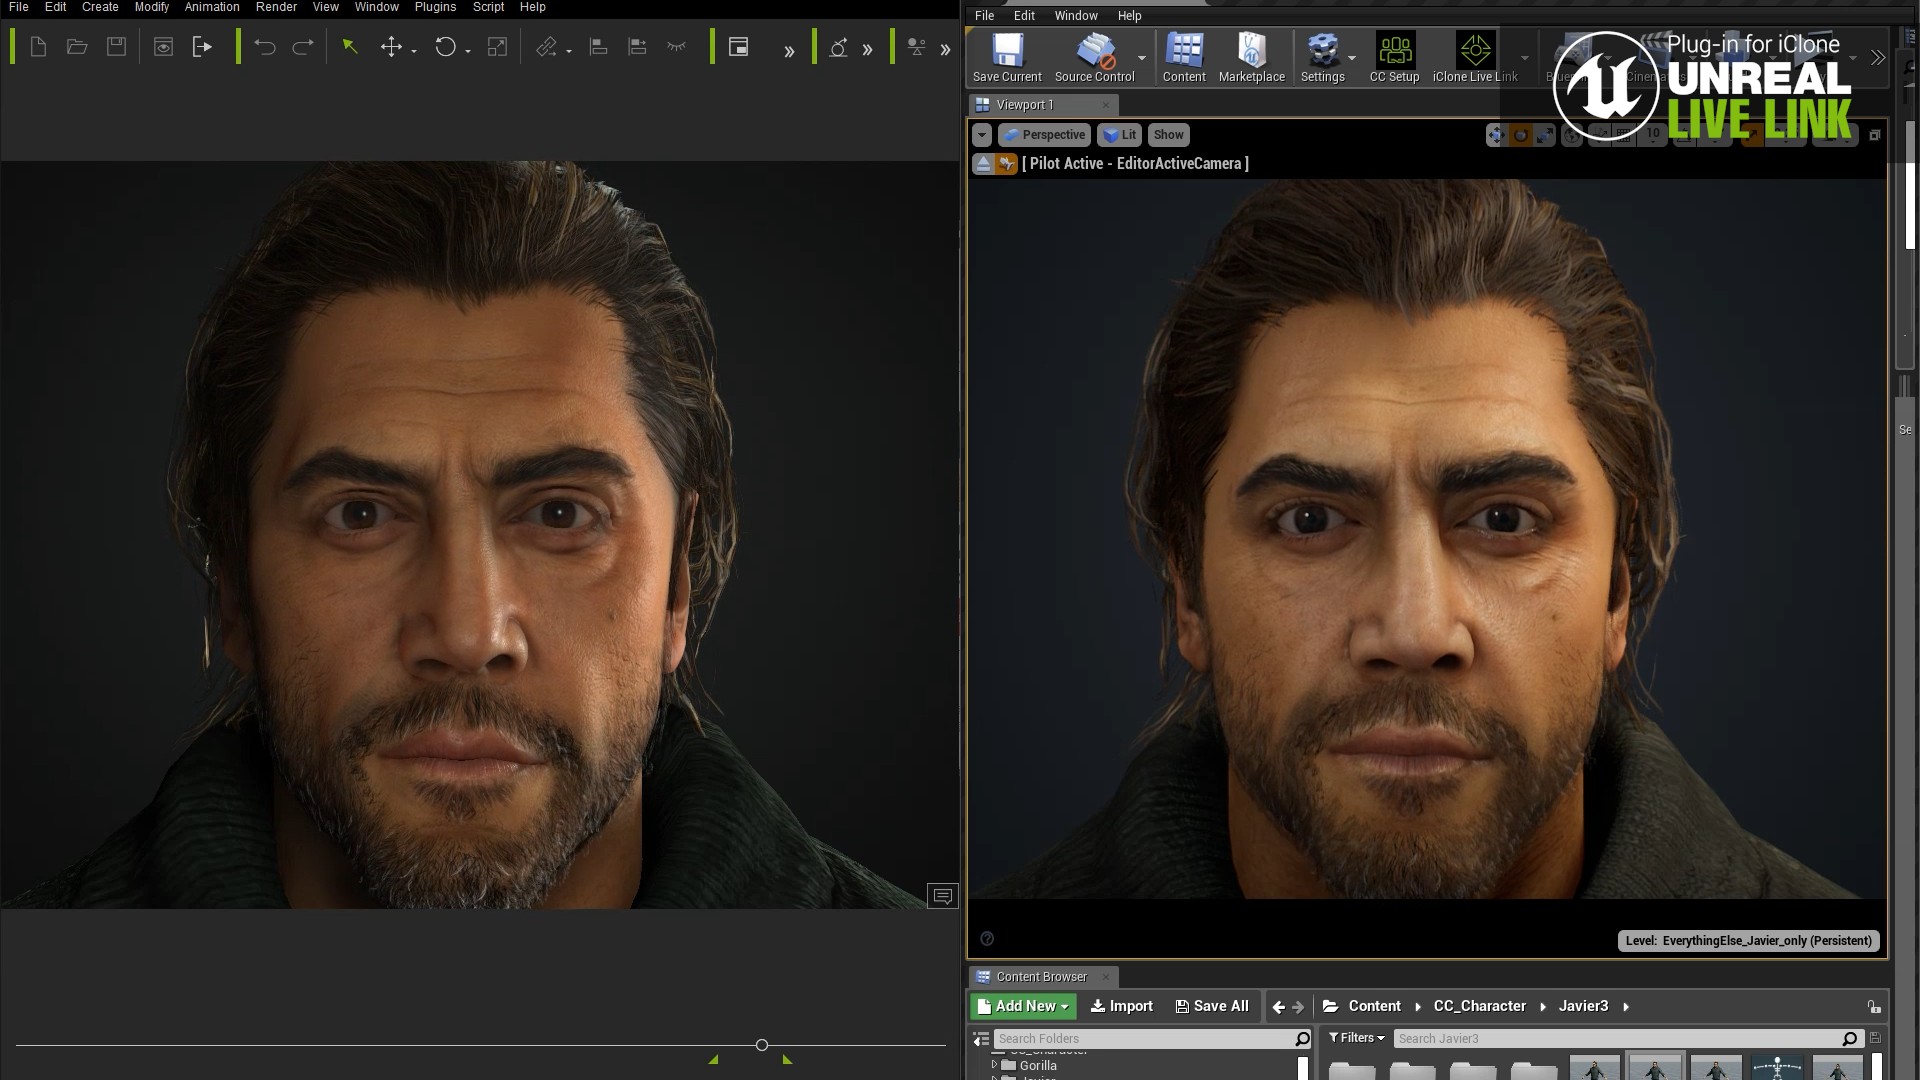This screenshot has width=1920, height=1080.
Task: Open CC Setup in the Unreal toolbar
Action: click(x=1394, y=52)
